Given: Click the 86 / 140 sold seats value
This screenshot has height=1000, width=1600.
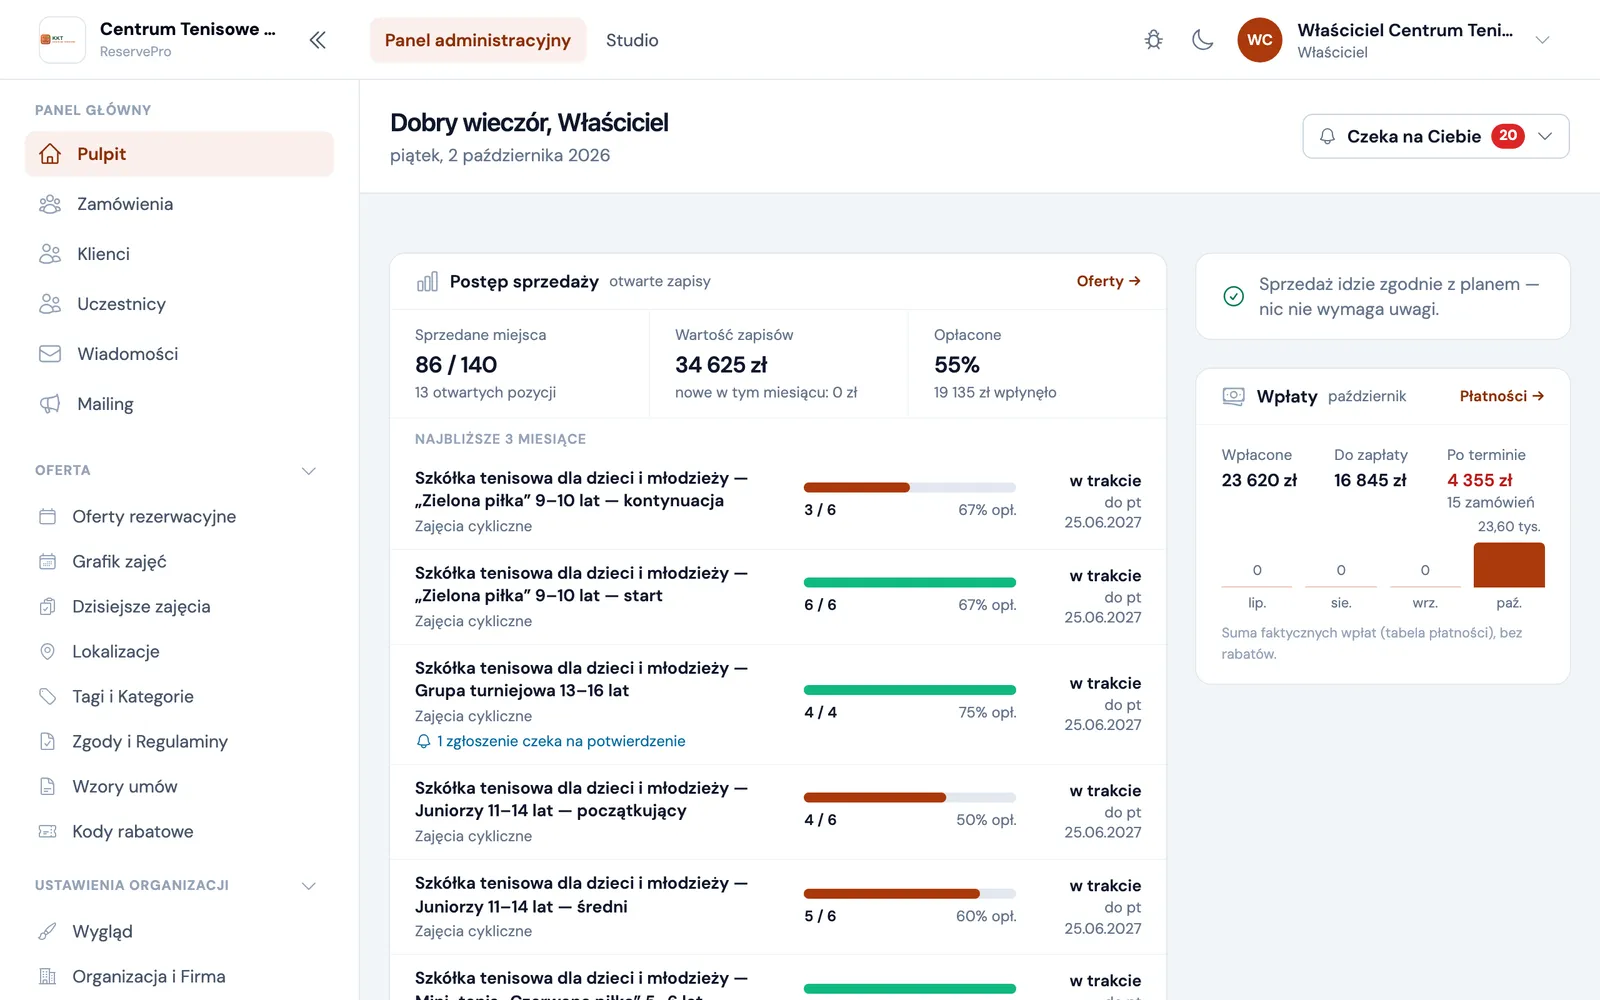Looking at the screenshot, I should coord(456,365).
